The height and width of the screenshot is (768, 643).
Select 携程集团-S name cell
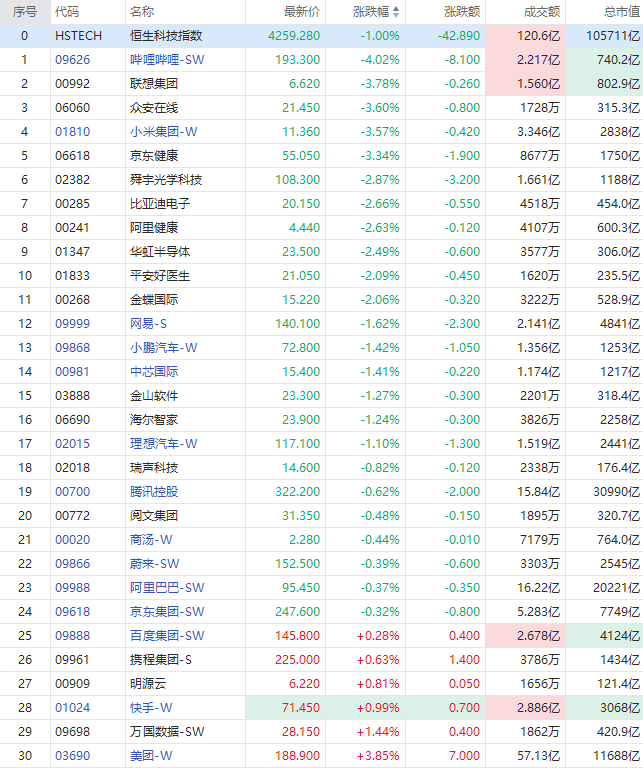point(161,660)
